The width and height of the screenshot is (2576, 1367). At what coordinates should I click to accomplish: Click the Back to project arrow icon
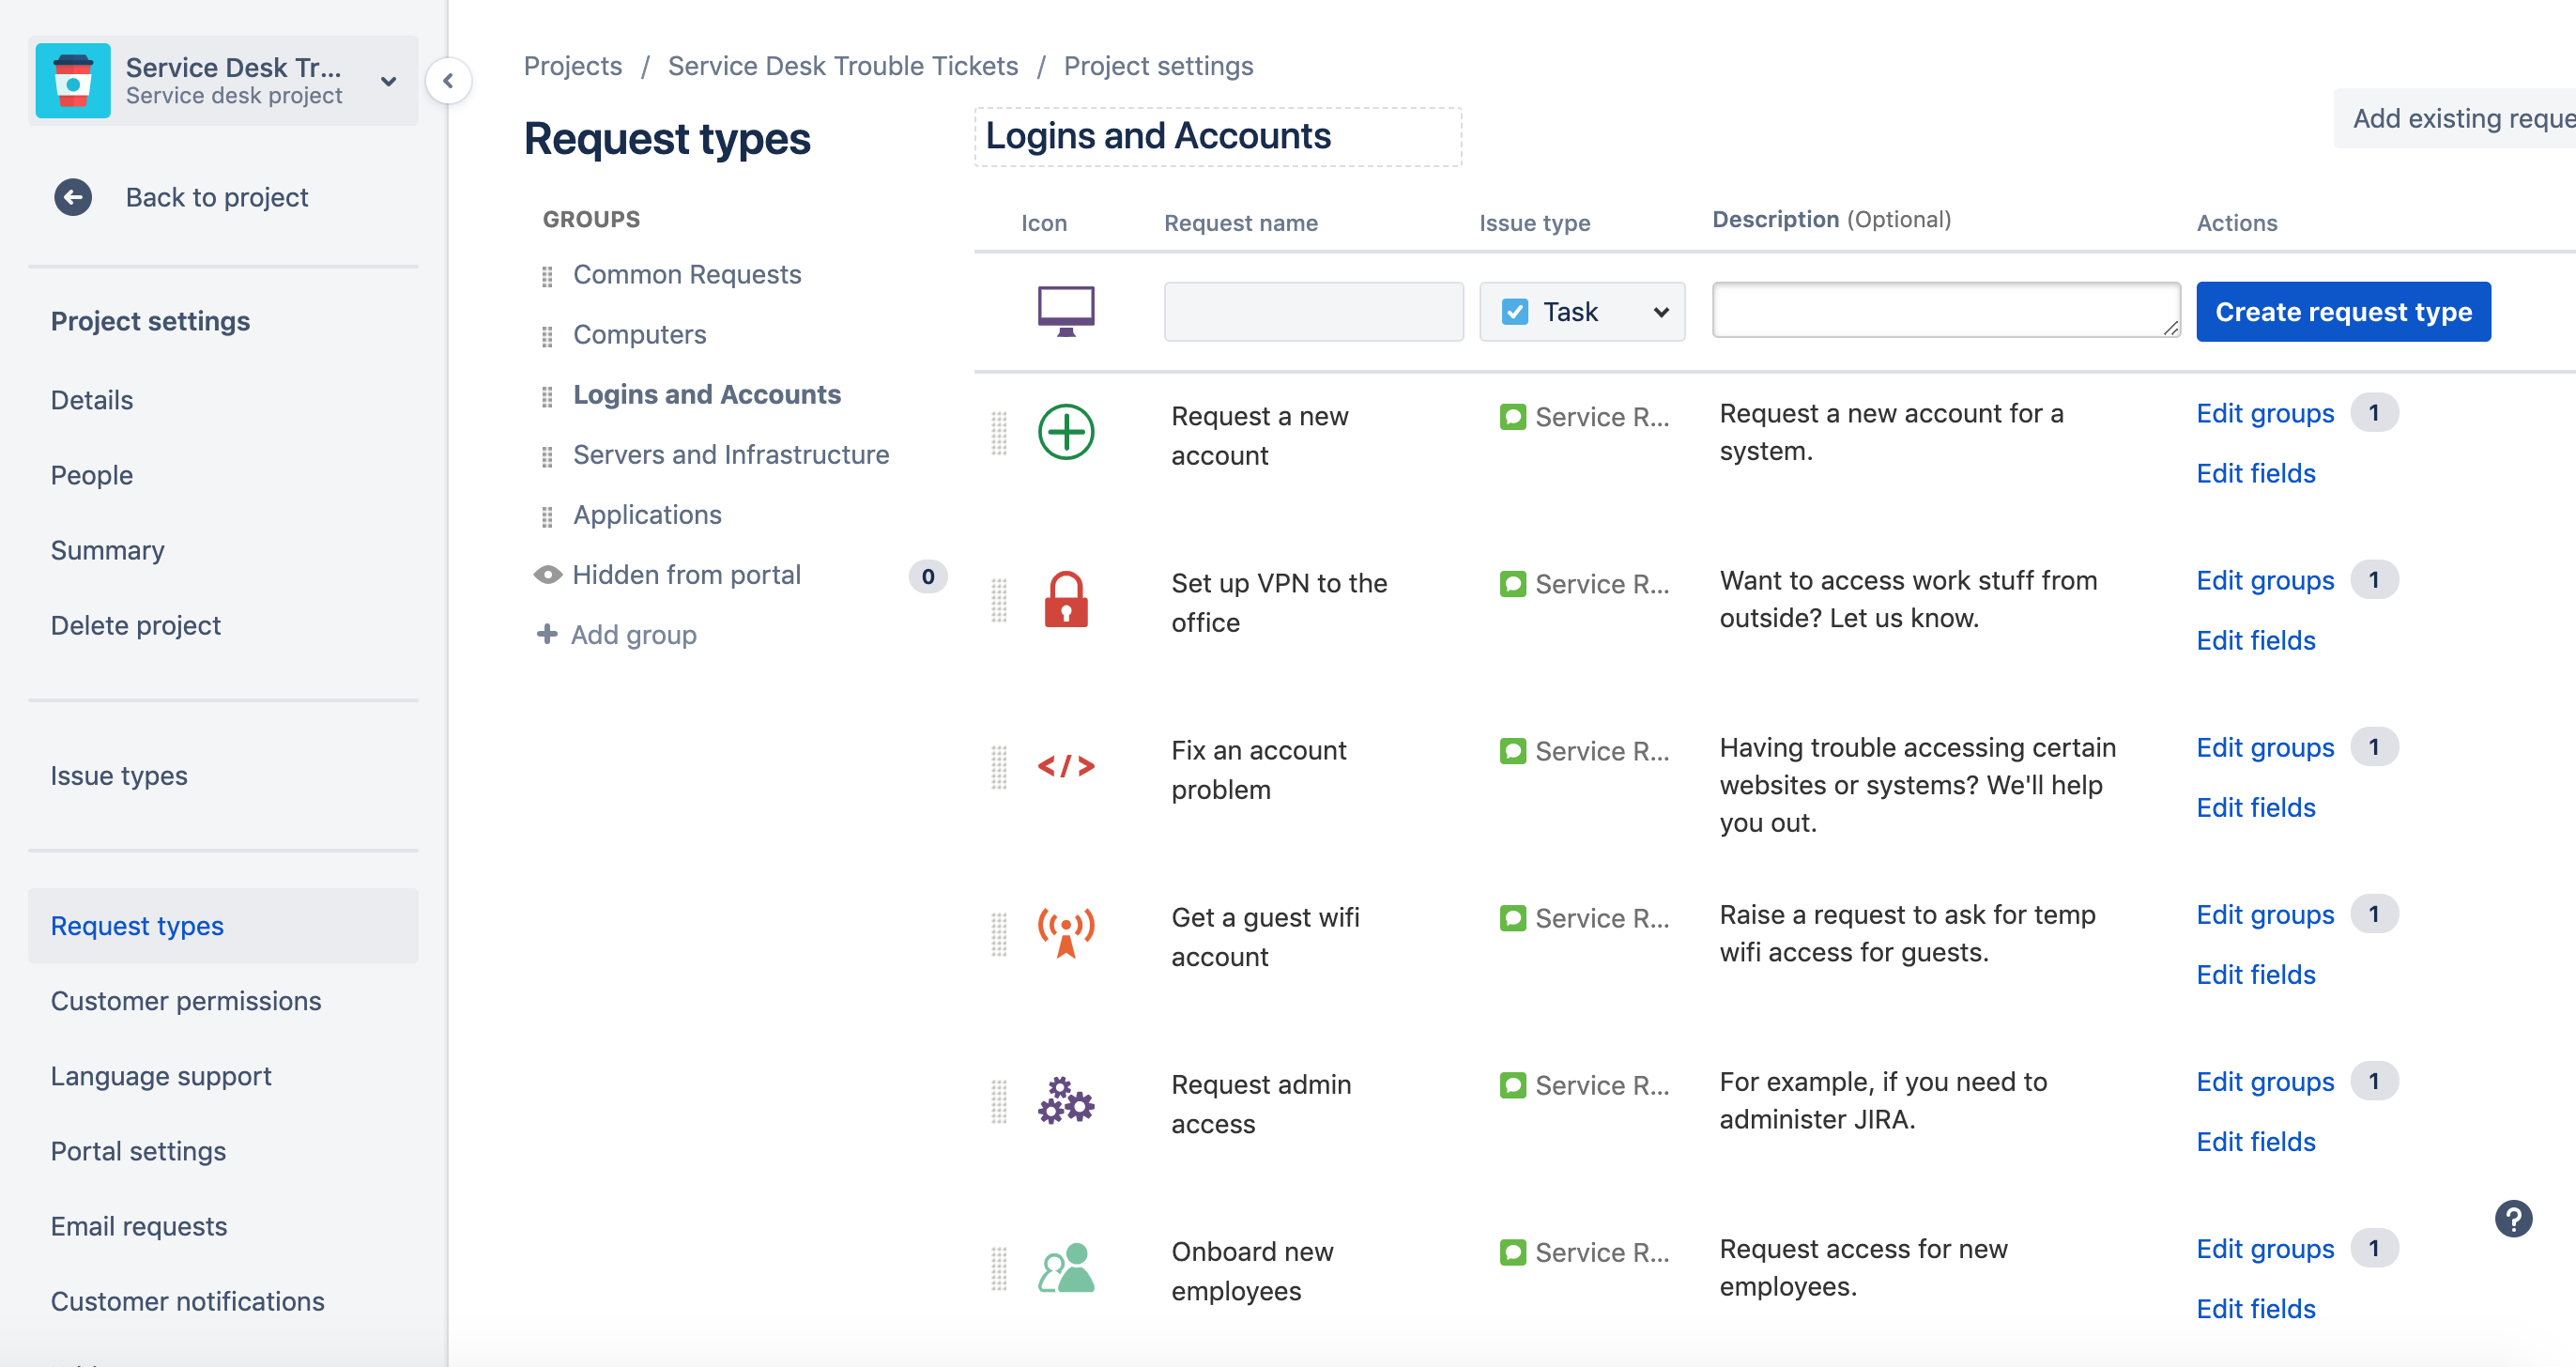pos(73,197)
